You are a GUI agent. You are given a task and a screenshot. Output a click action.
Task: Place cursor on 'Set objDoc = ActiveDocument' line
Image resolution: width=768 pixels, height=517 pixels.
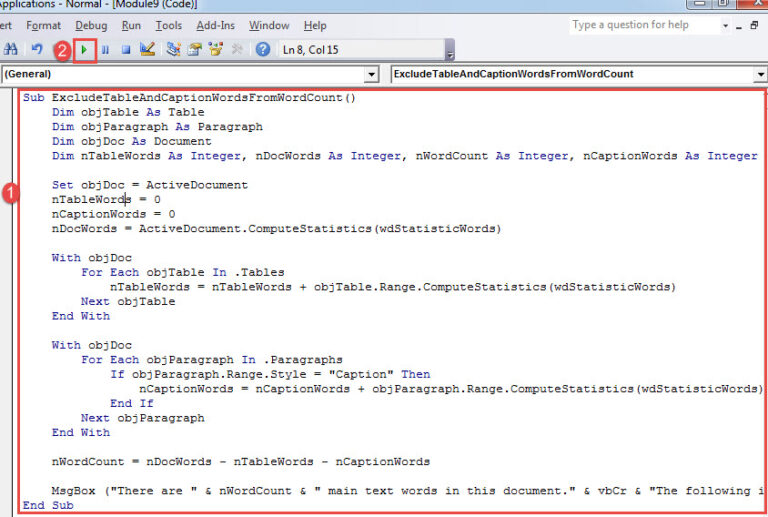point(150,185)
